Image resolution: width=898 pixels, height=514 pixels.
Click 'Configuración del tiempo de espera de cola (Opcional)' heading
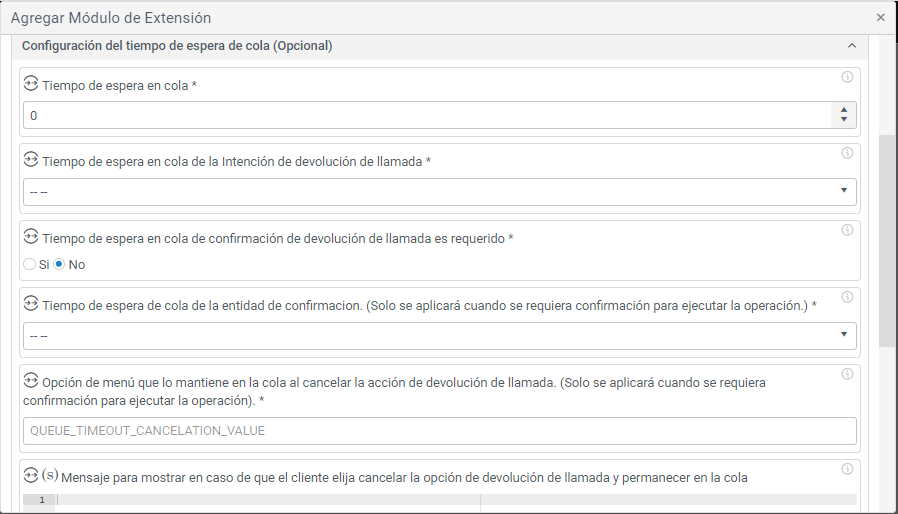click(177, 46)
